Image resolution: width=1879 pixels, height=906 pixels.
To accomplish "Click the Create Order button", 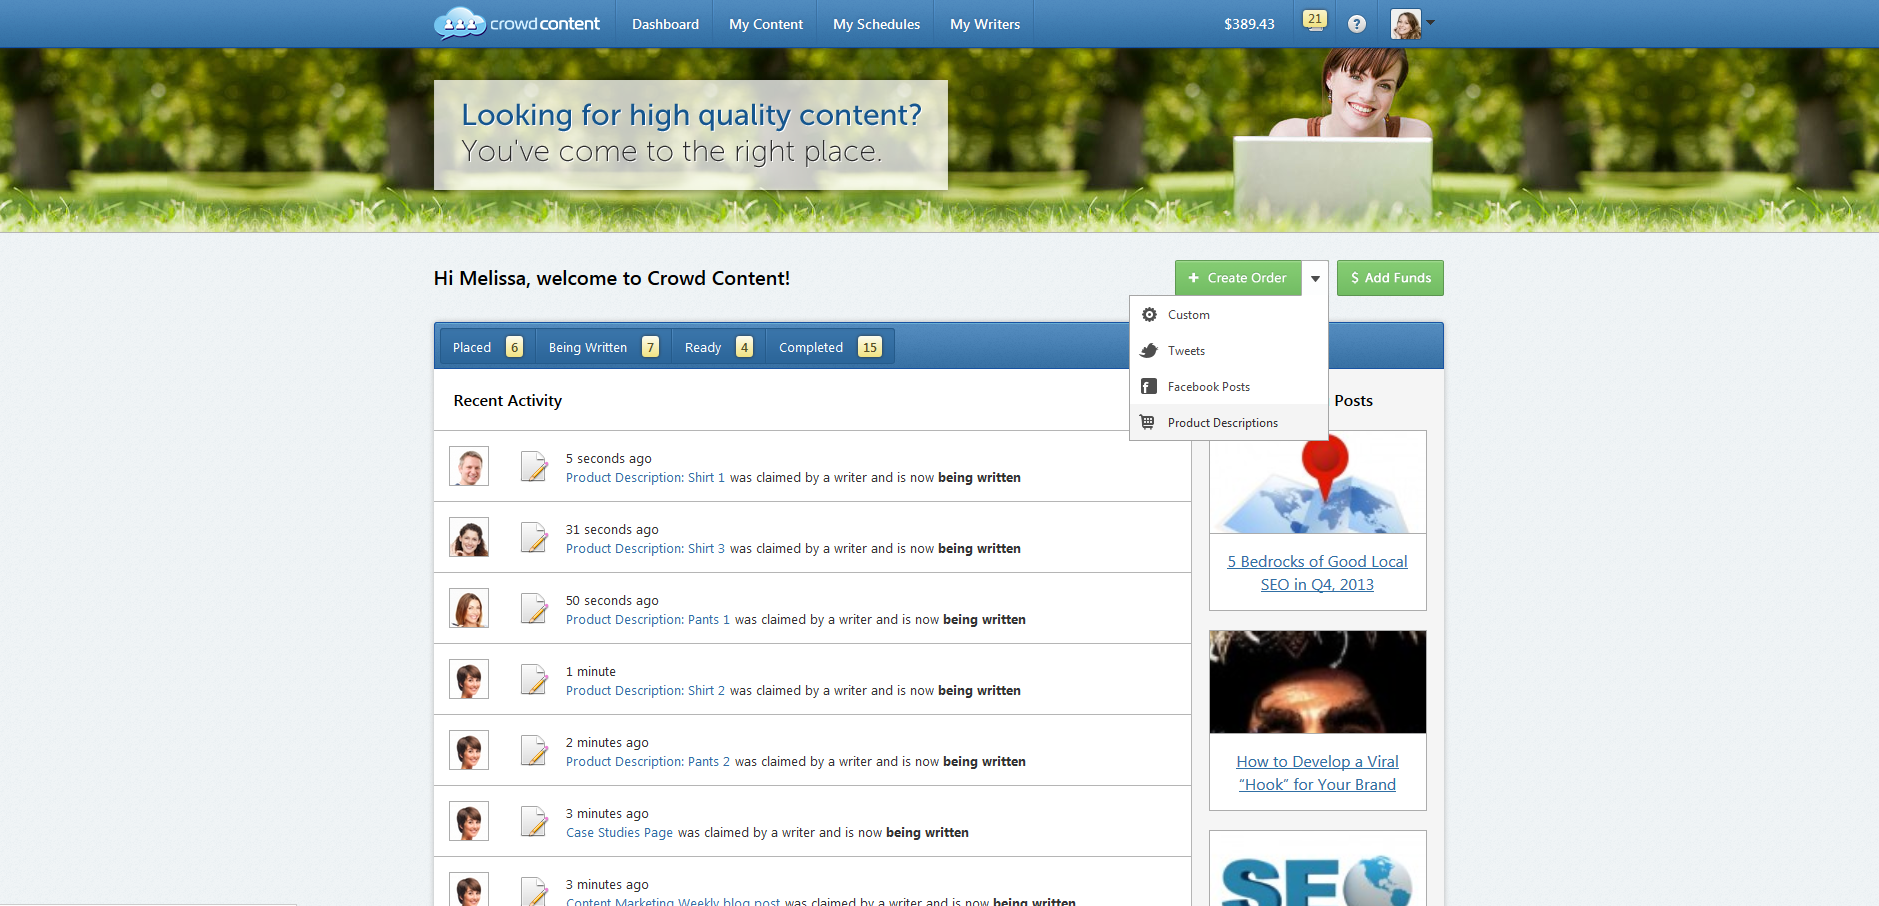I will pyautogui.click(x=1238, y=278).
